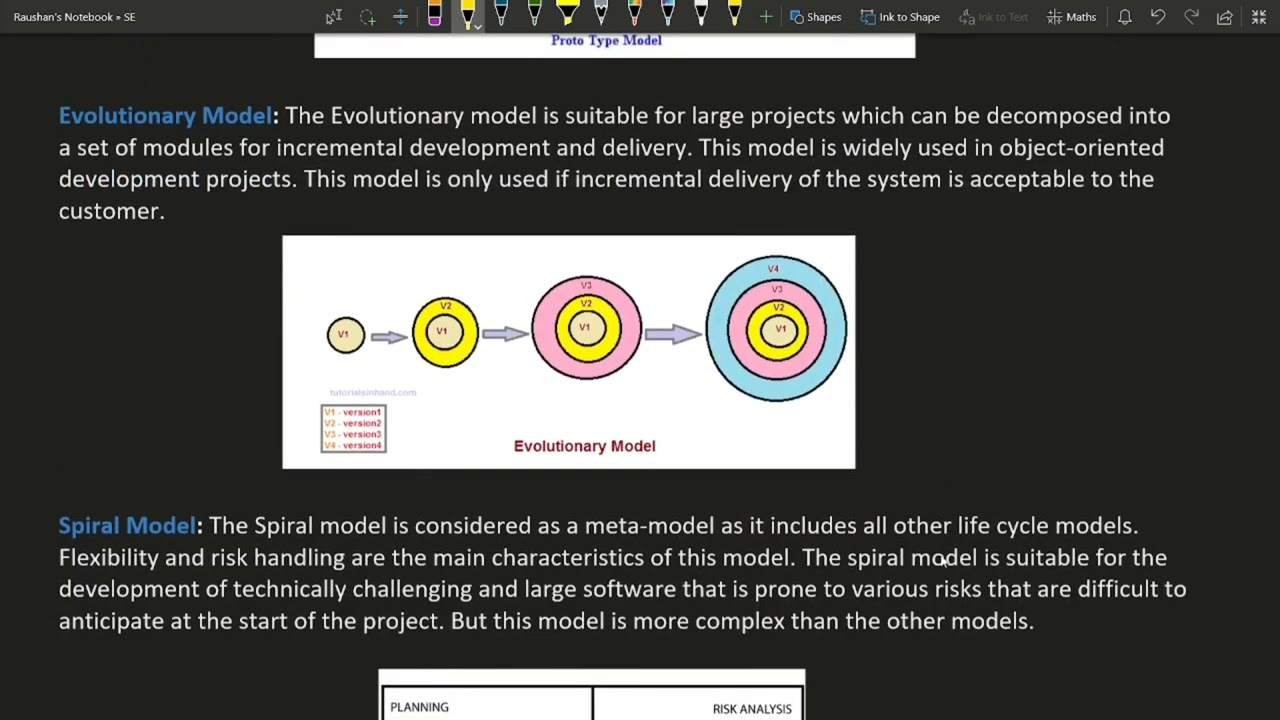Add a new pen with plus icon
1280x720 pixels.
766,17
